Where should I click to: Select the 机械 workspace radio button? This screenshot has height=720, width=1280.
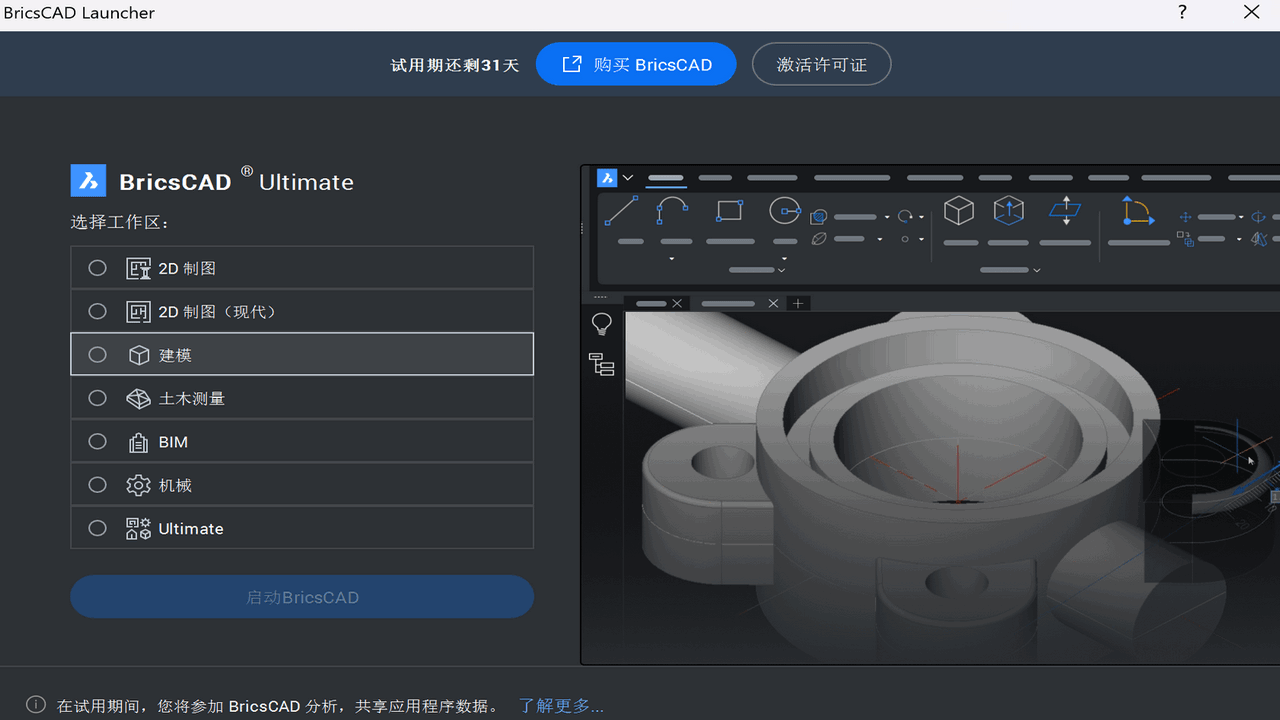(97, 485)
